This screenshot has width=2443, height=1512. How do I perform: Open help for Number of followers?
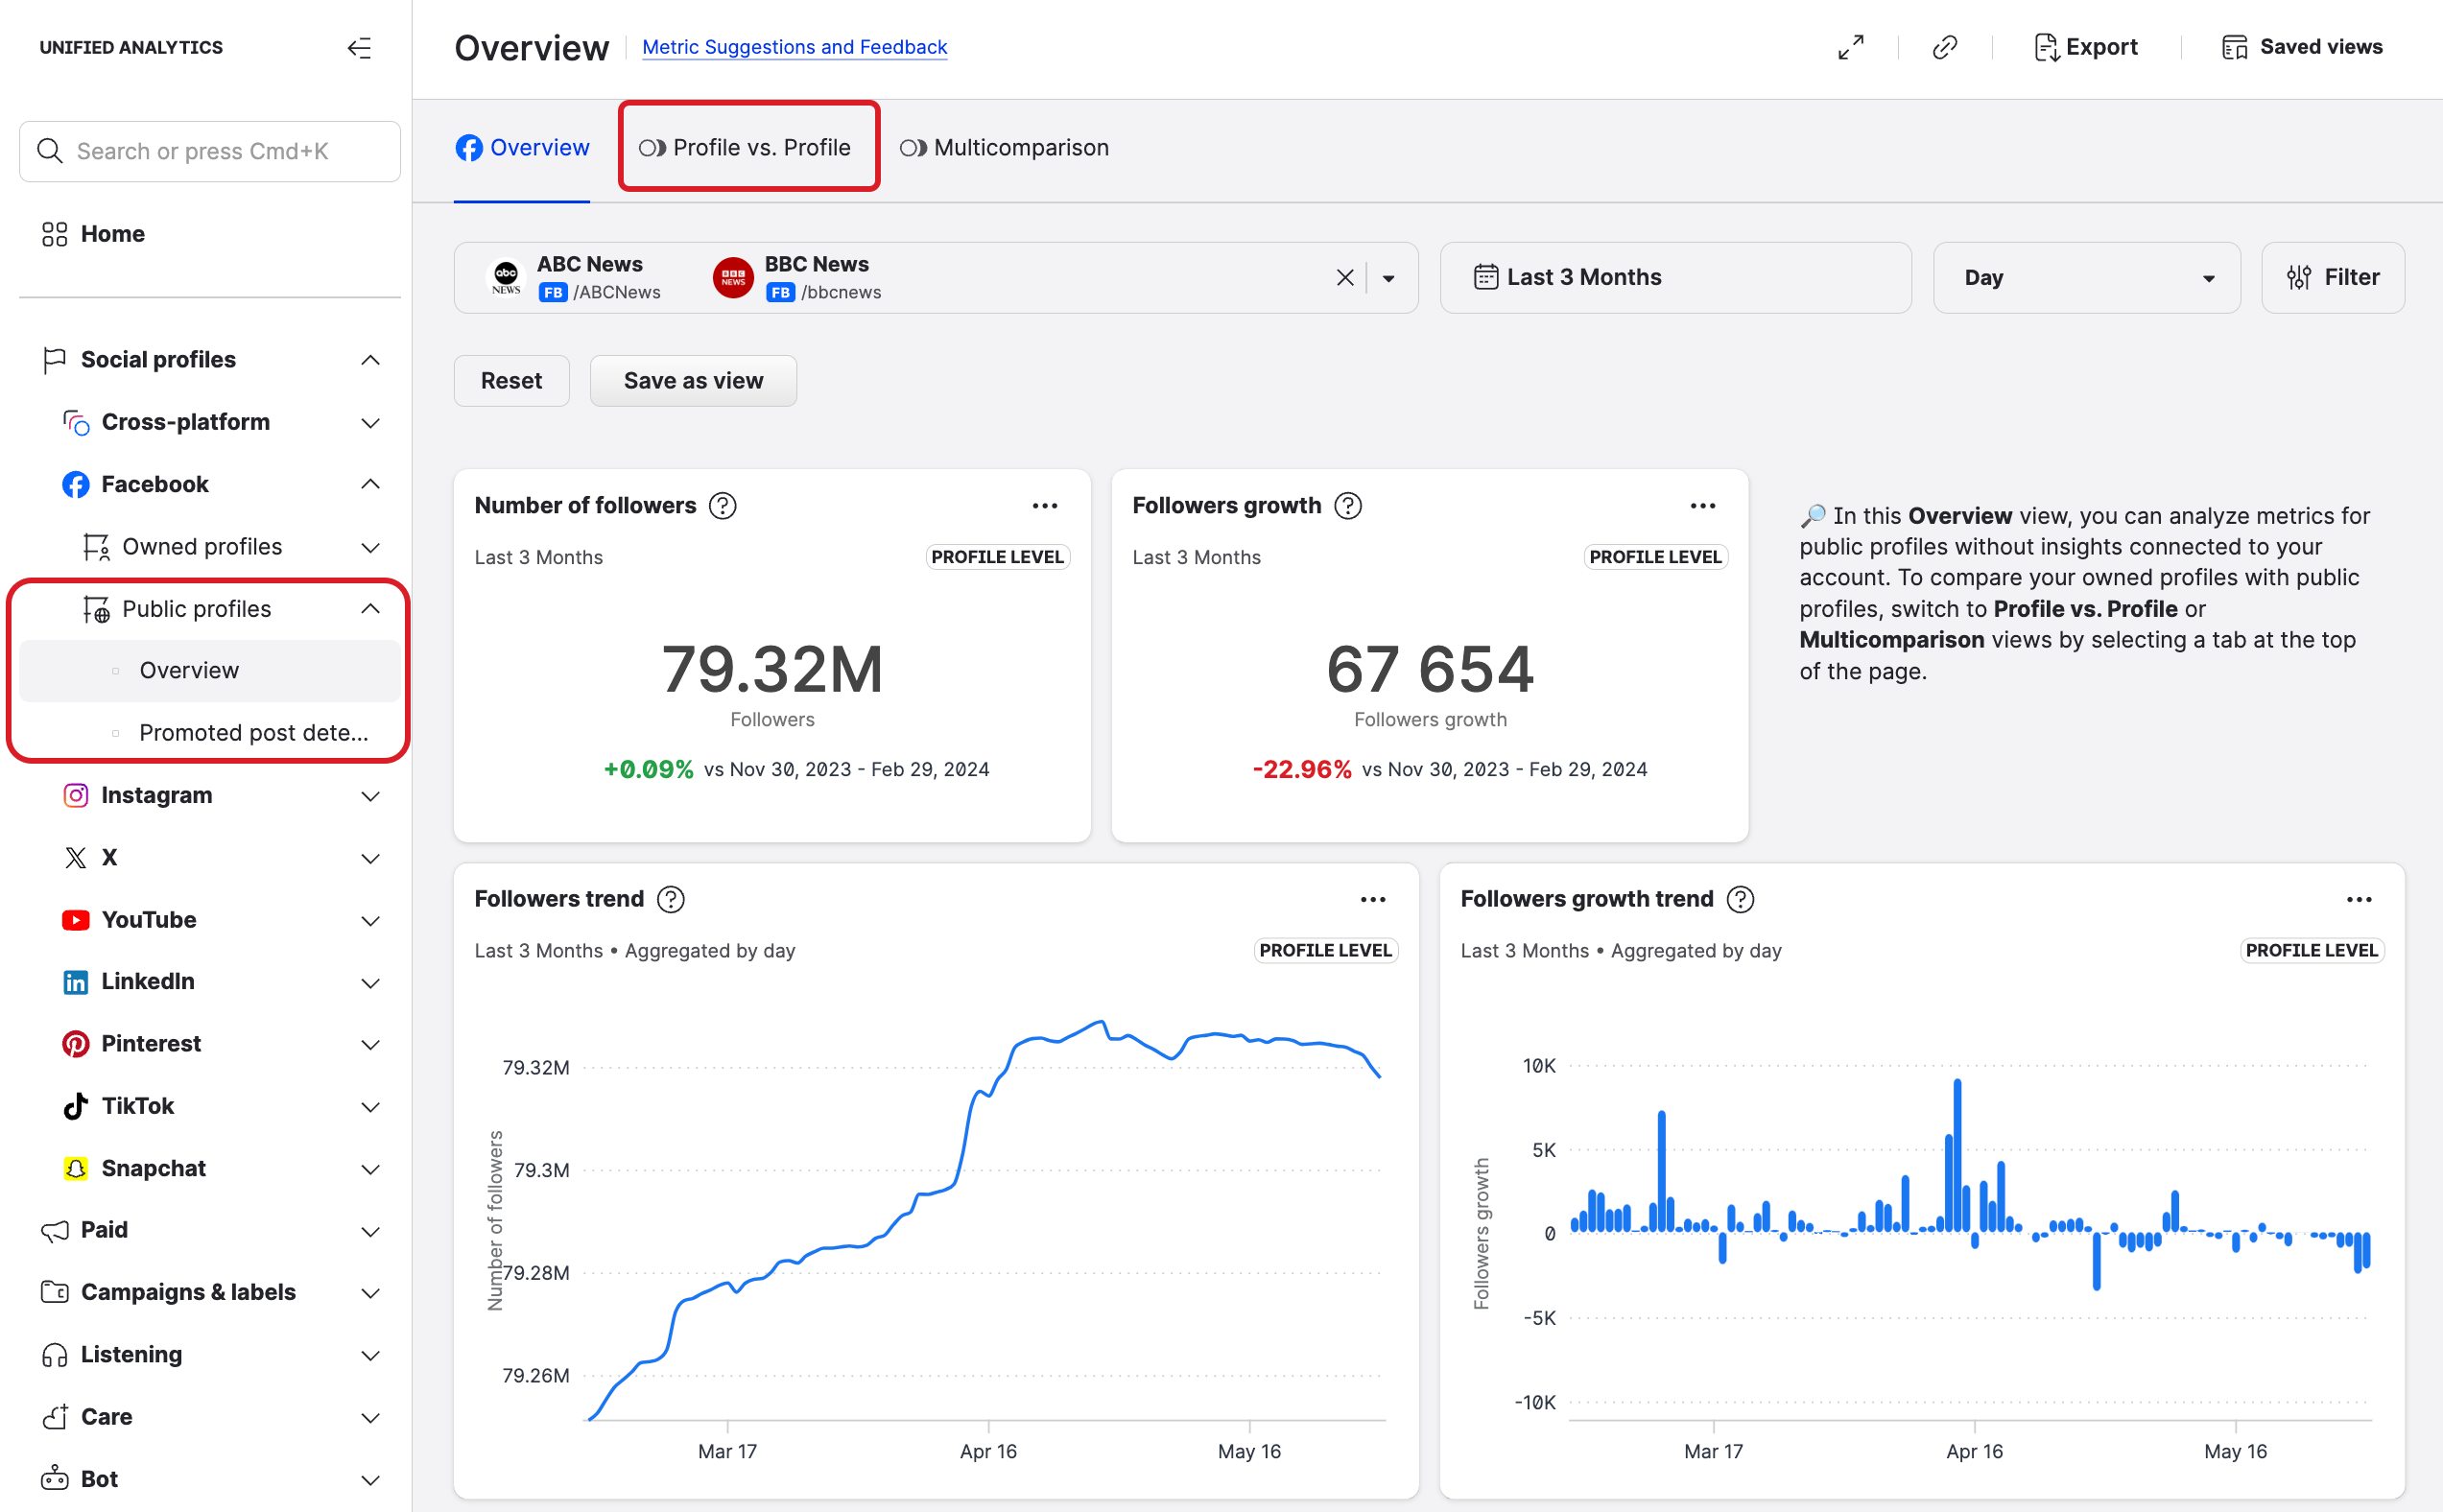point(722,506)
